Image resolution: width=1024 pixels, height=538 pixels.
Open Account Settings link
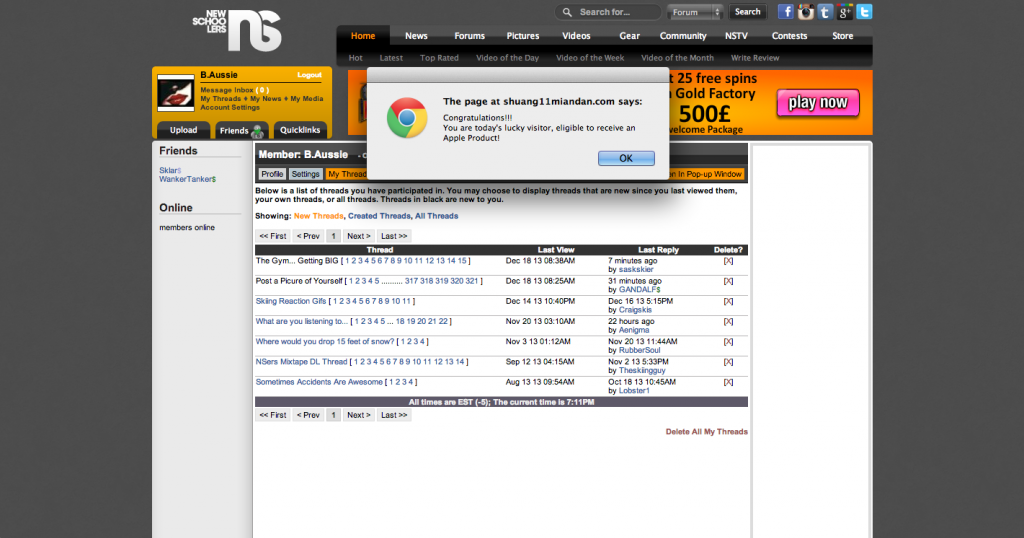[x=230, y=107]
